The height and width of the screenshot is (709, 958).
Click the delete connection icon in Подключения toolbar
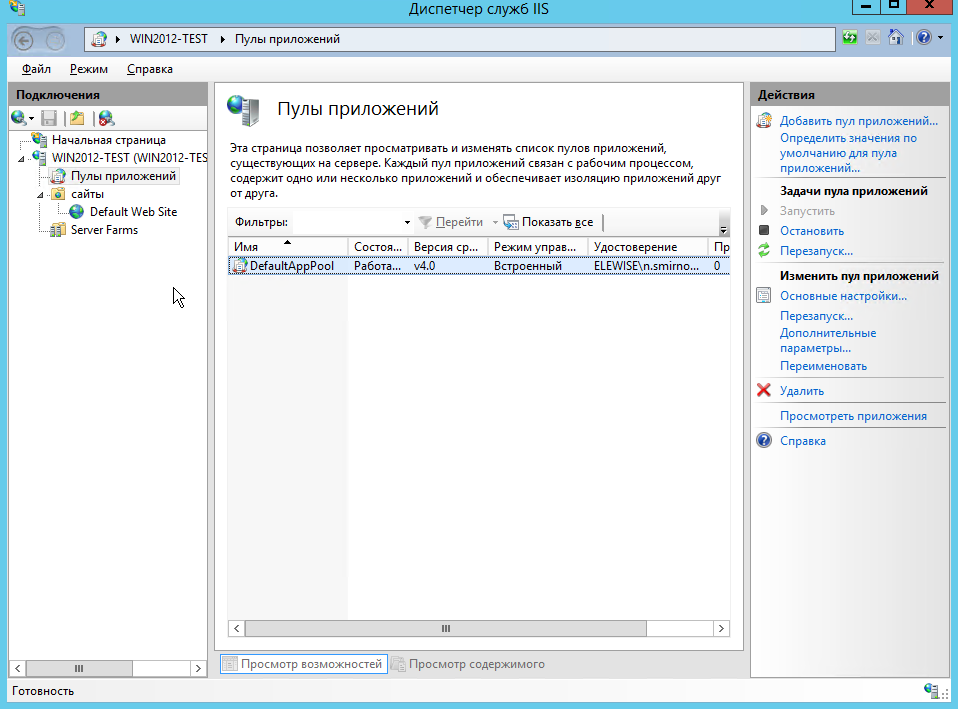[x=106, y=118]
